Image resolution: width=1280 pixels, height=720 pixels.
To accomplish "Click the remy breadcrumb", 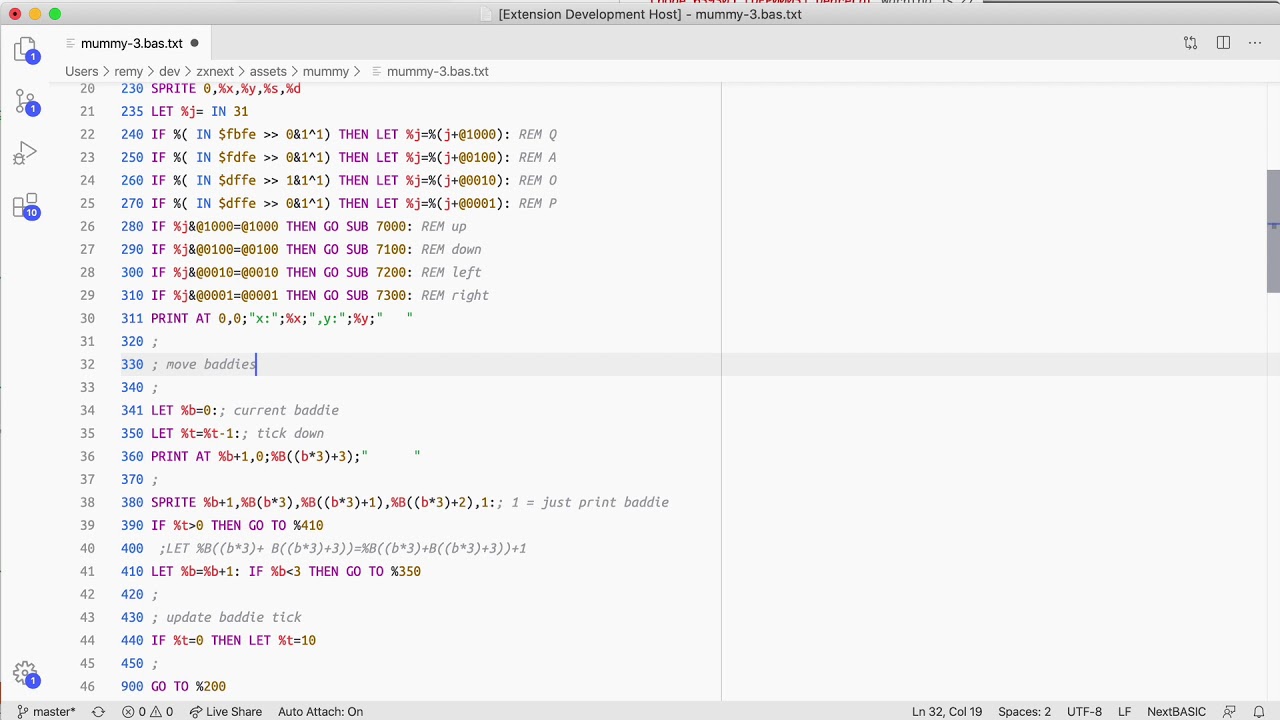I will point(128,71).
